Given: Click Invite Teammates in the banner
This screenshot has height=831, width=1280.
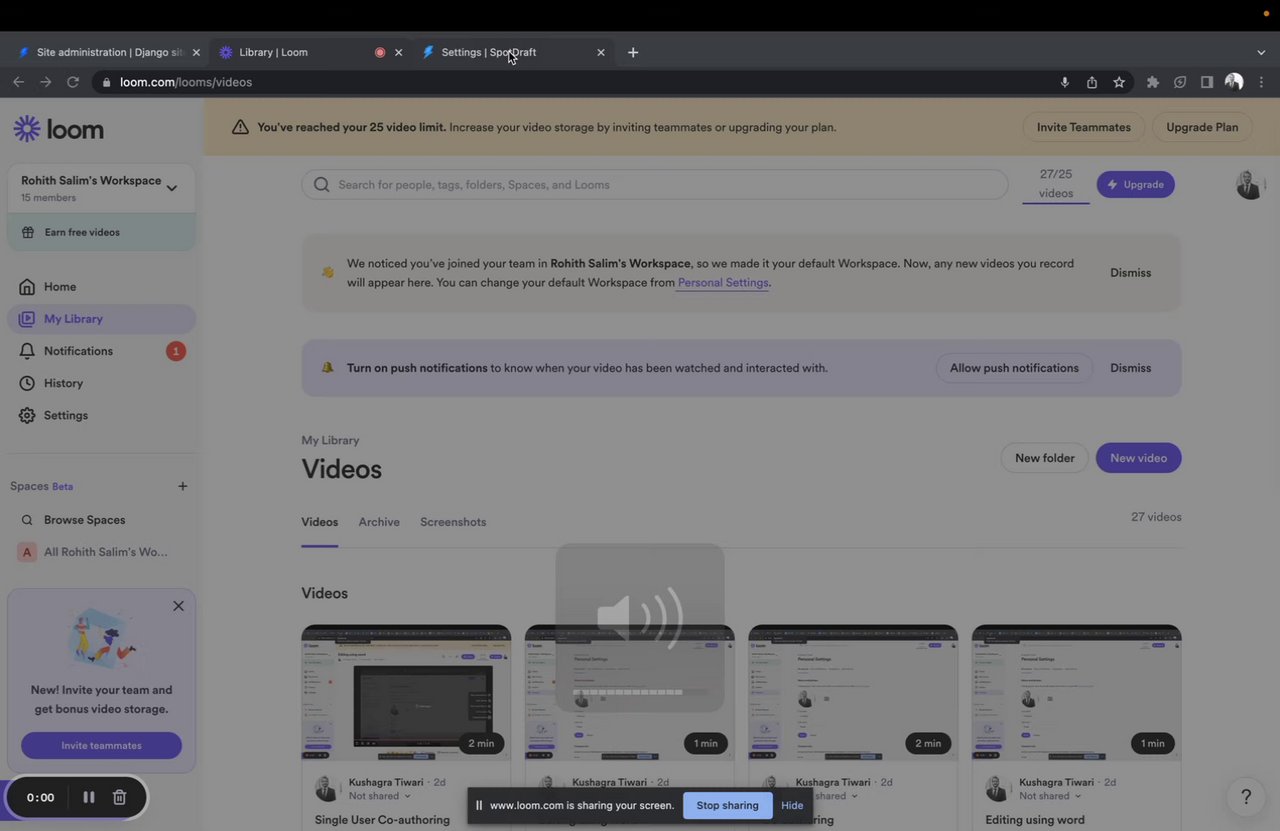Looking at the screenshot, I should [x=1084, y=127].
